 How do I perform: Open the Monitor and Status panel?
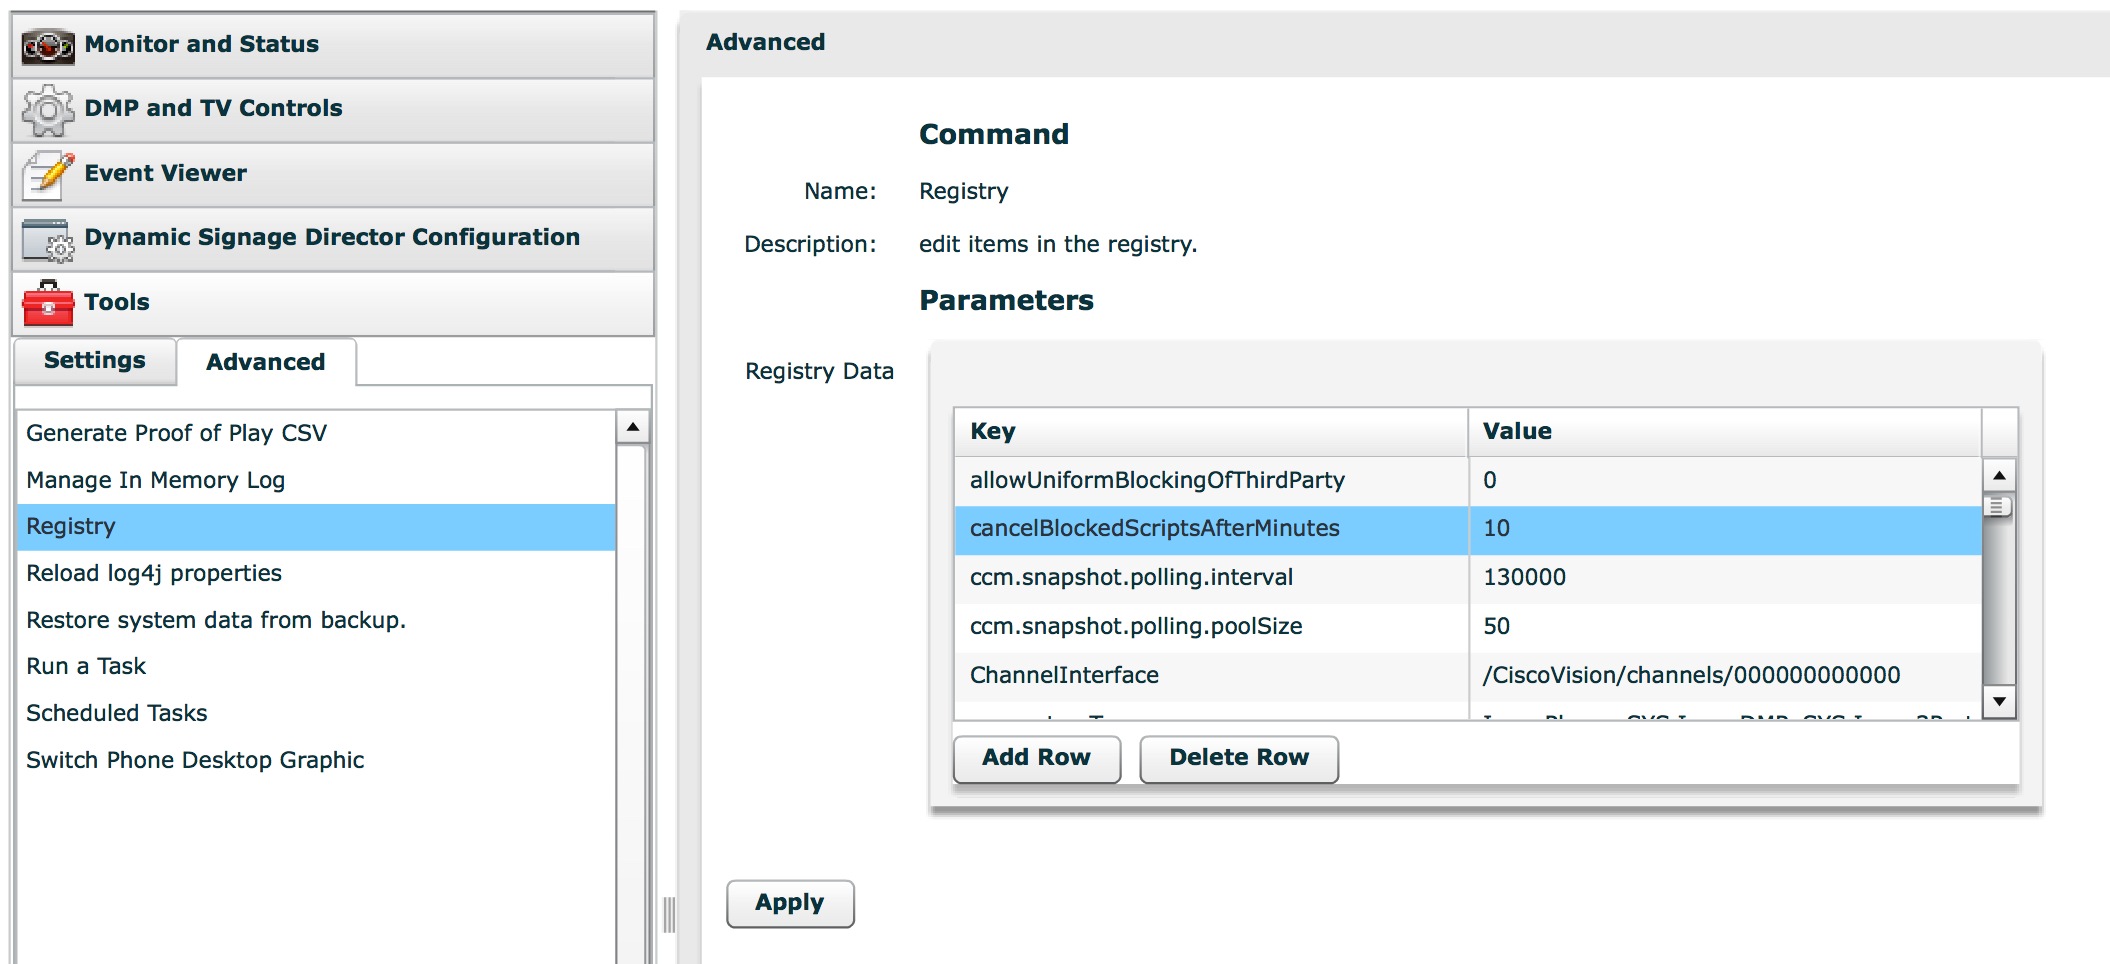[x=333, y=45]
